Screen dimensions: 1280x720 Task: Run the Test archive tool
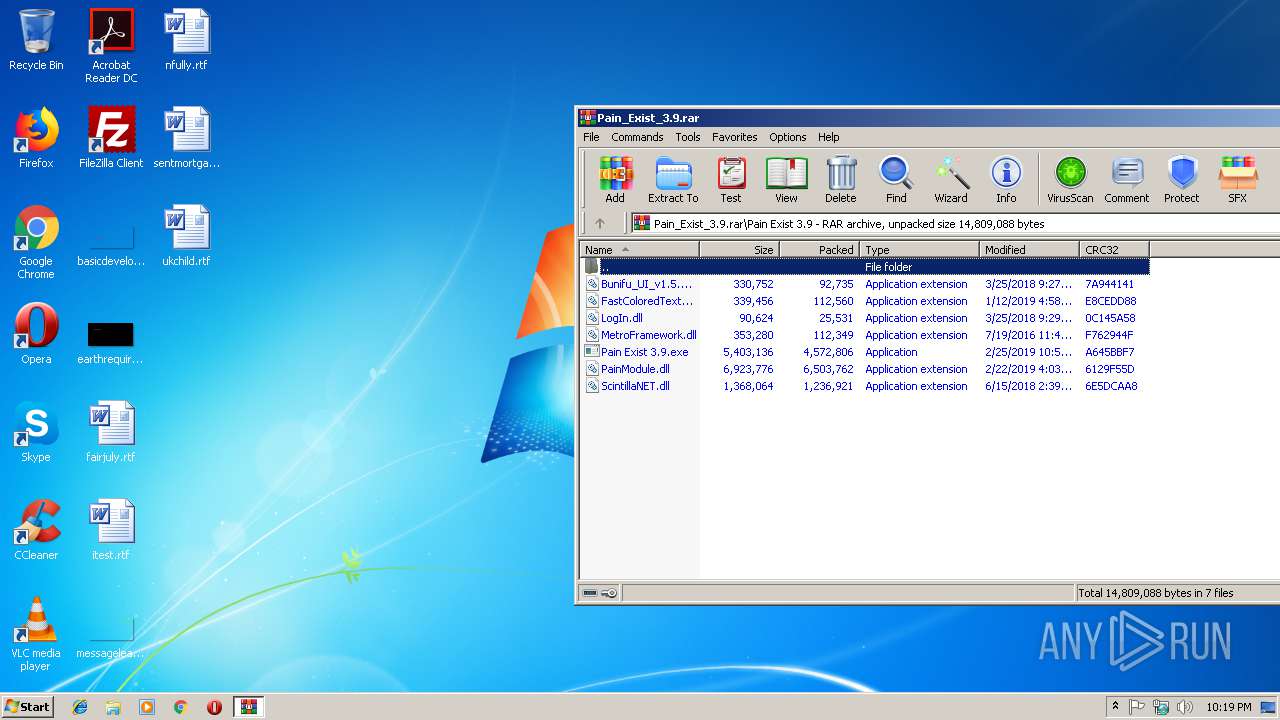[731, 180]
